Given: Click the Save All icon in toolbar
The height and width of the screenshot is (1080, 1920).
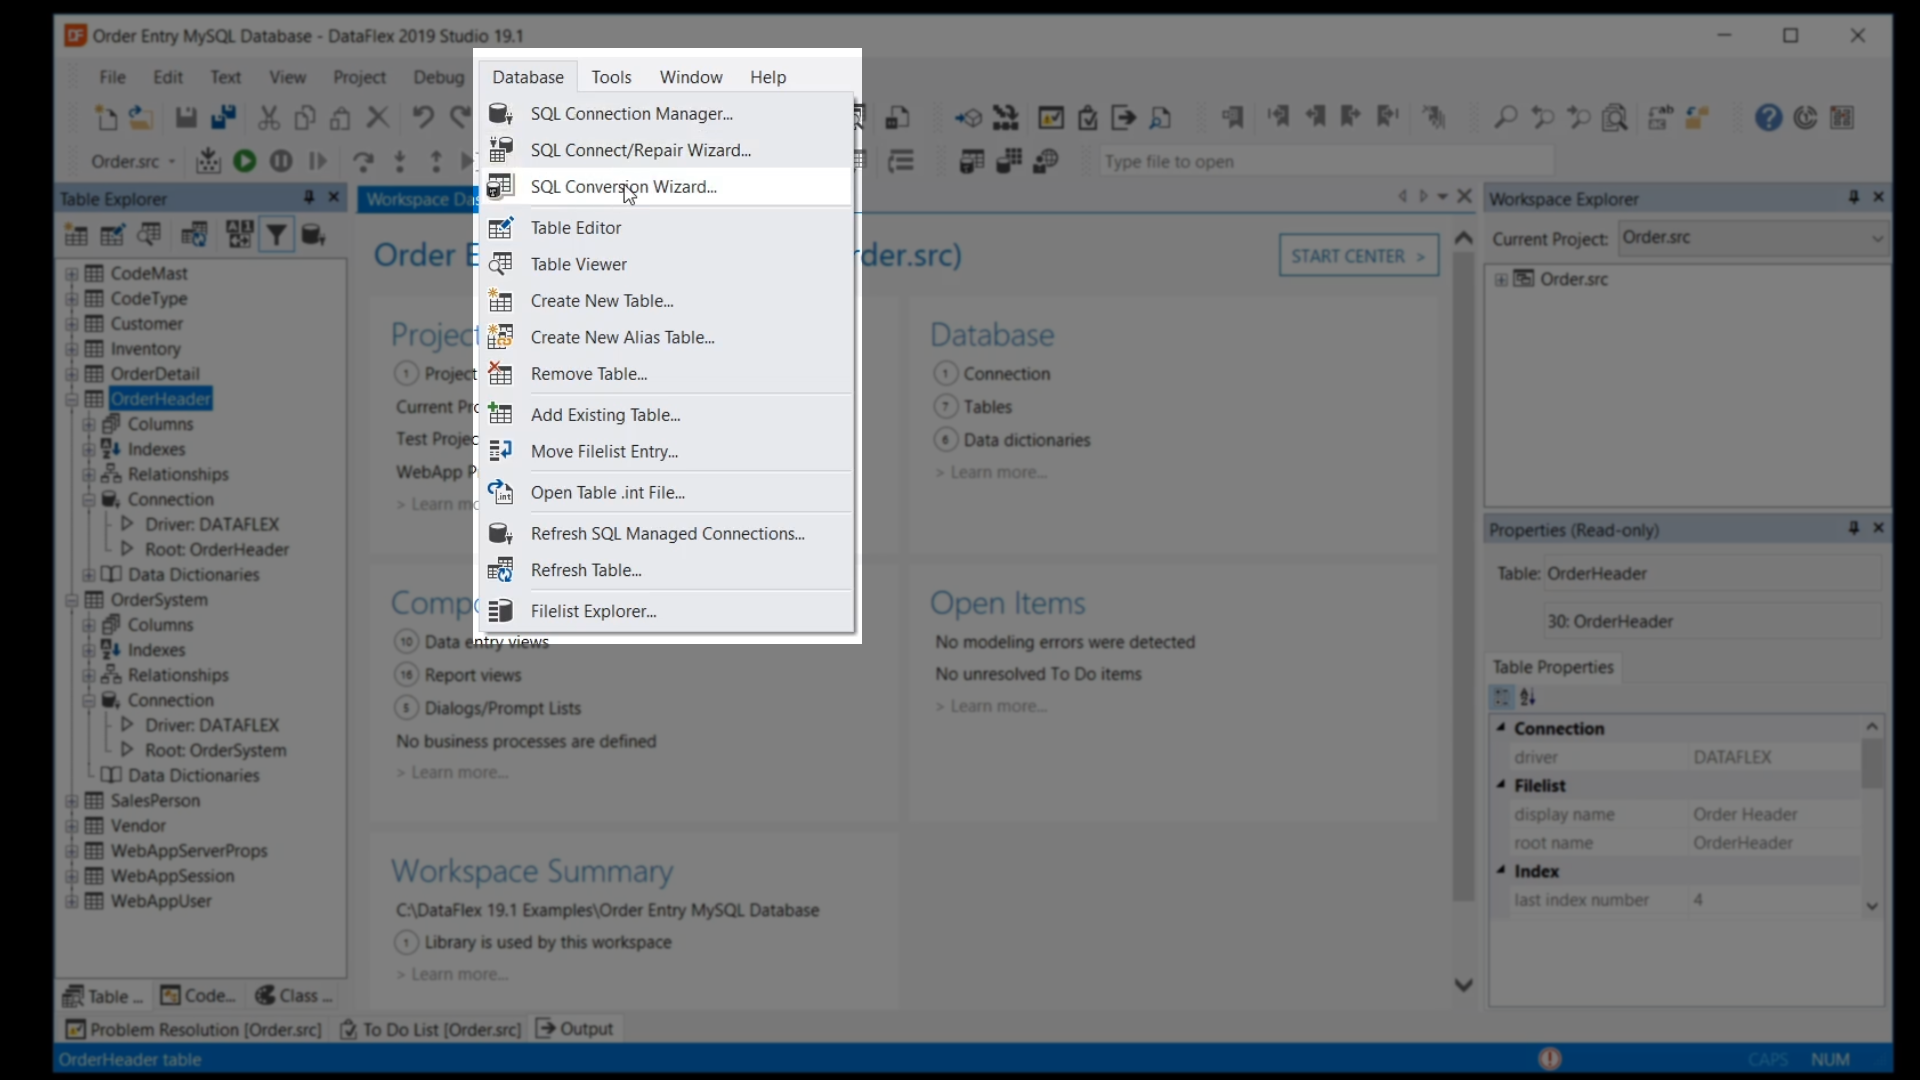Looking at the screenshot, I should (223, 118).
